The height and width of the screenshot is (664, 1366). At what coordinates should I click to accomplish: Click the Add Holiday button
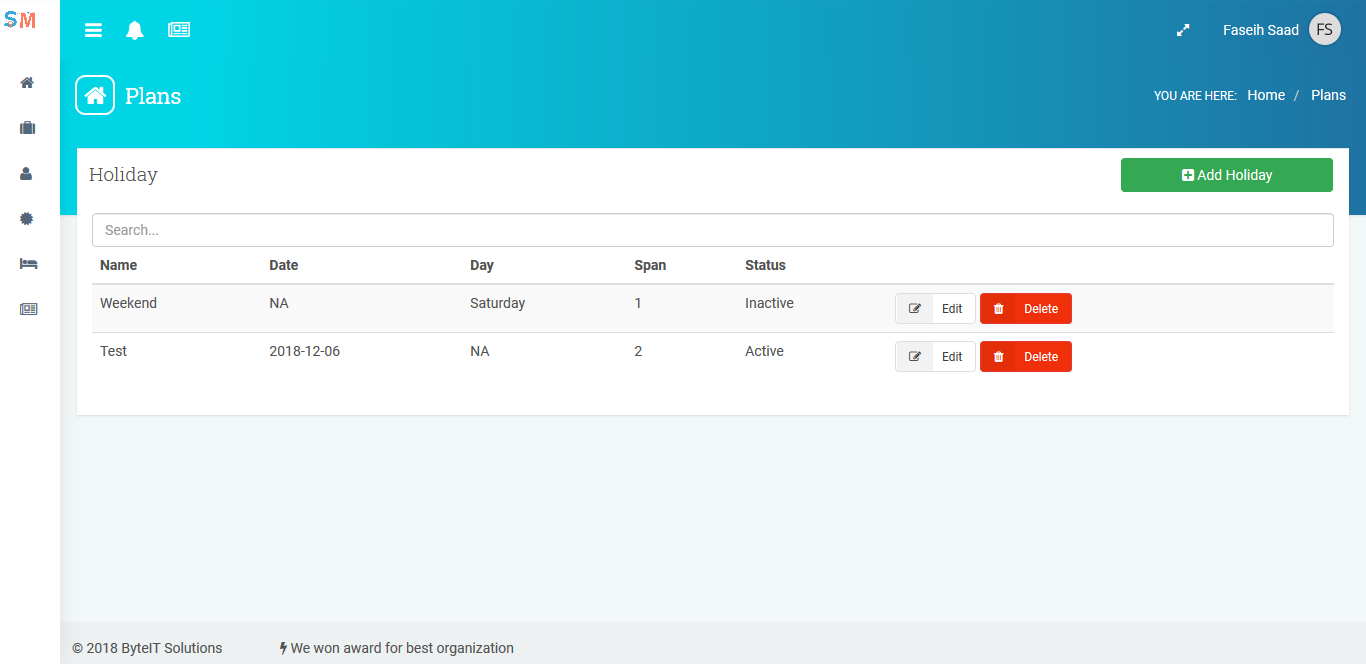click(1227, 175)
